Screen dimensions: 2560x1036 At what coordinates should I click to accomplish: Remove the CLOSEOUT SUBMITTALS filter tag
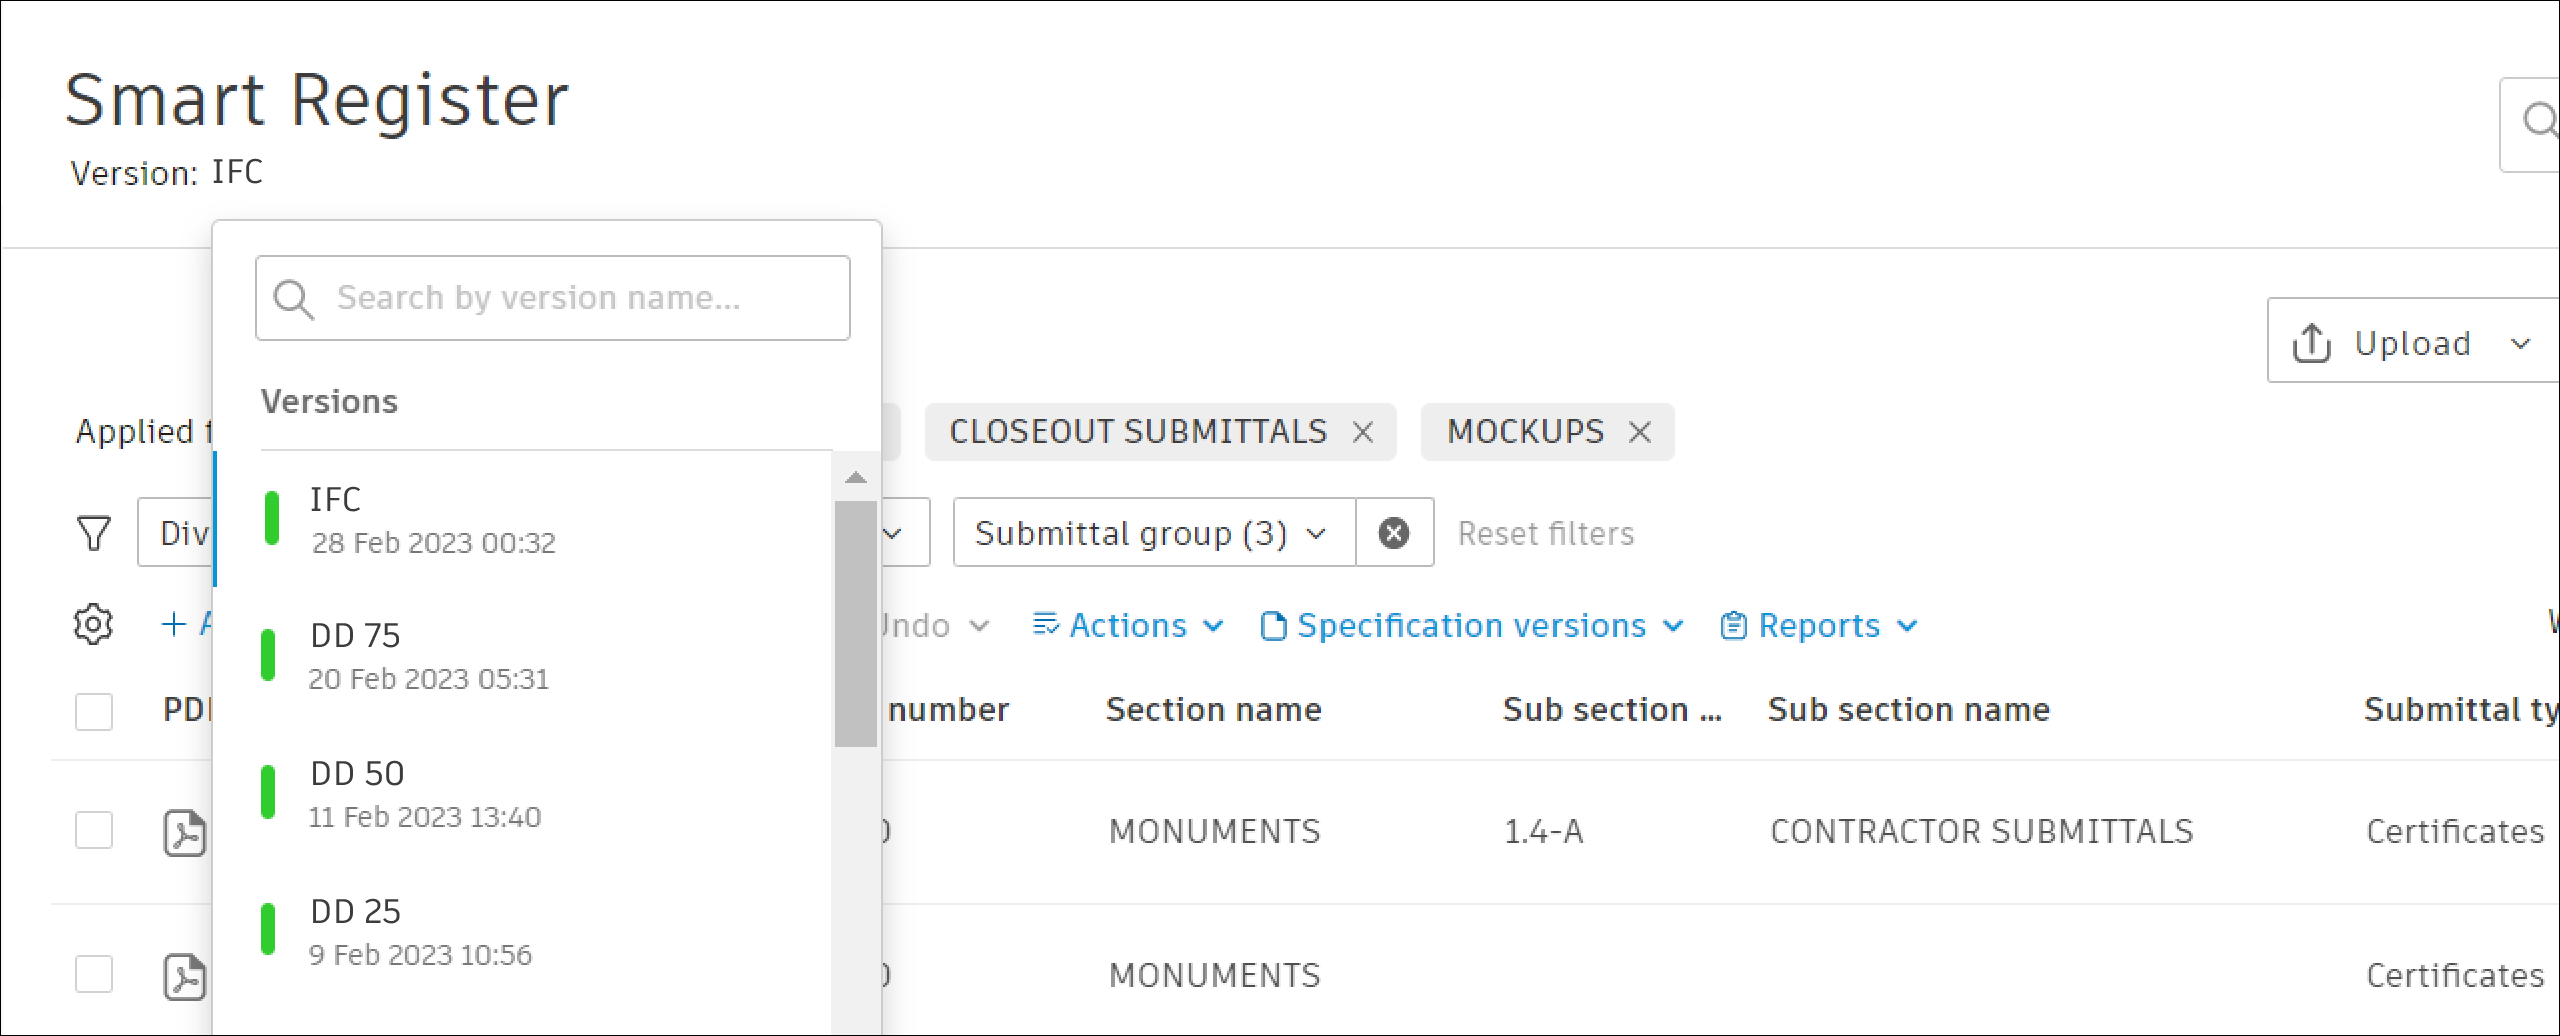pyautogui.click(x=1362, y=432)
